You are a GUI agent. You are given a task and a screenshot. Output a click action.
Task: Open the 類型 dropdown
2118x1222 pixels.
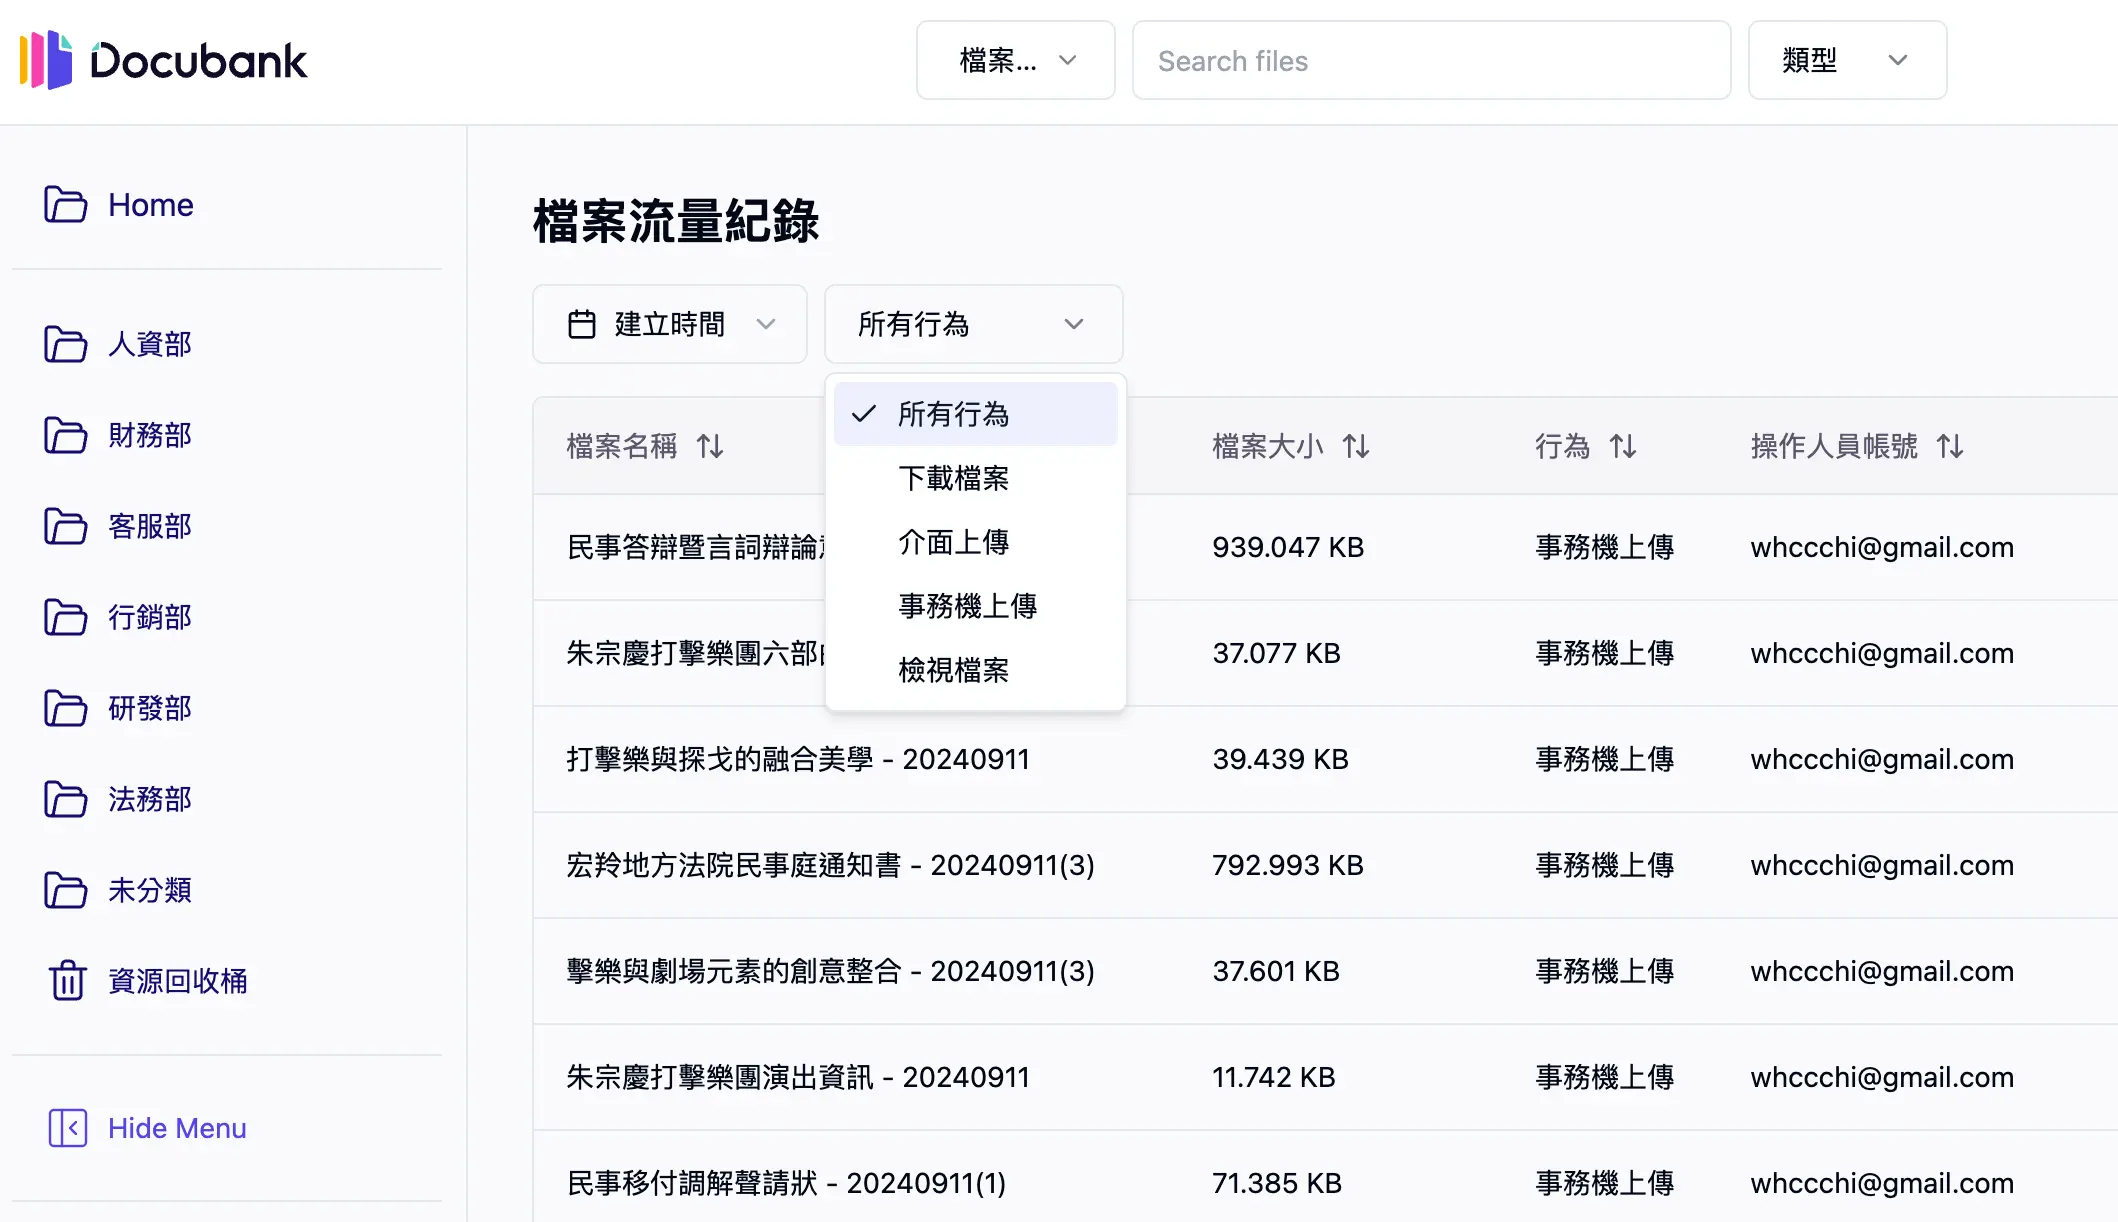tap(1846, 60)
